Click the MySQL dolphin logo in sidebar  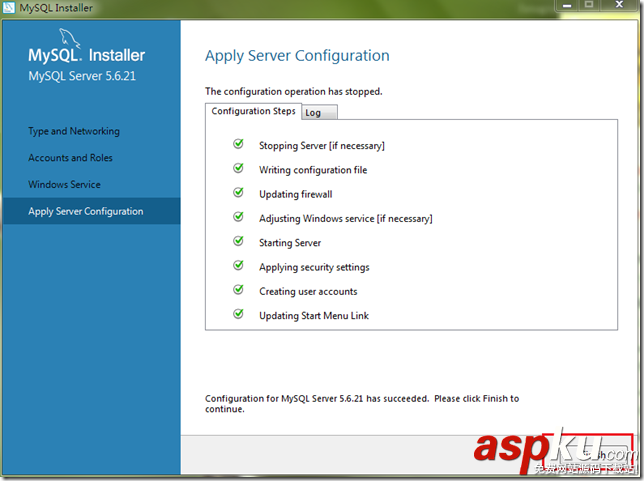(69, 38)
